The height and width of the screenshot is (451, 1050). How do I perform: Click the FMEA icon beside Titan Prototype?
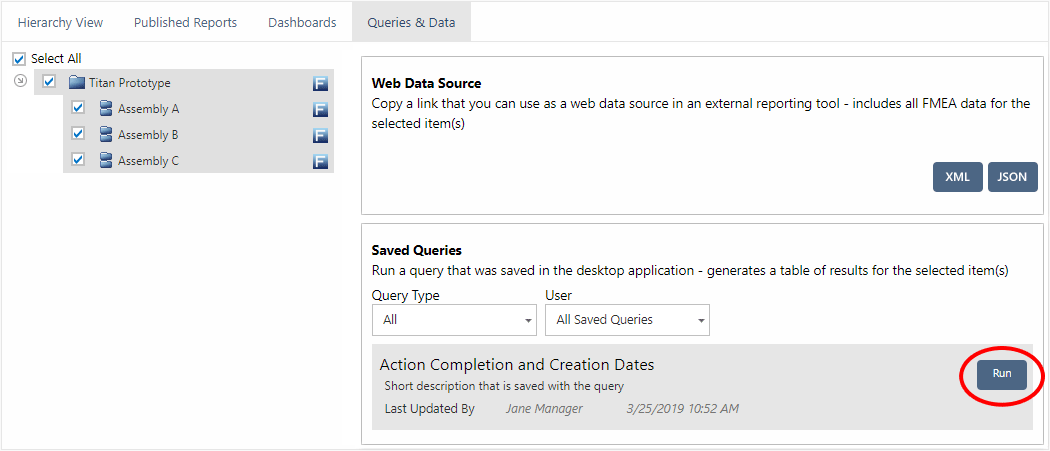pyautogui.click(x=320, y=84)
